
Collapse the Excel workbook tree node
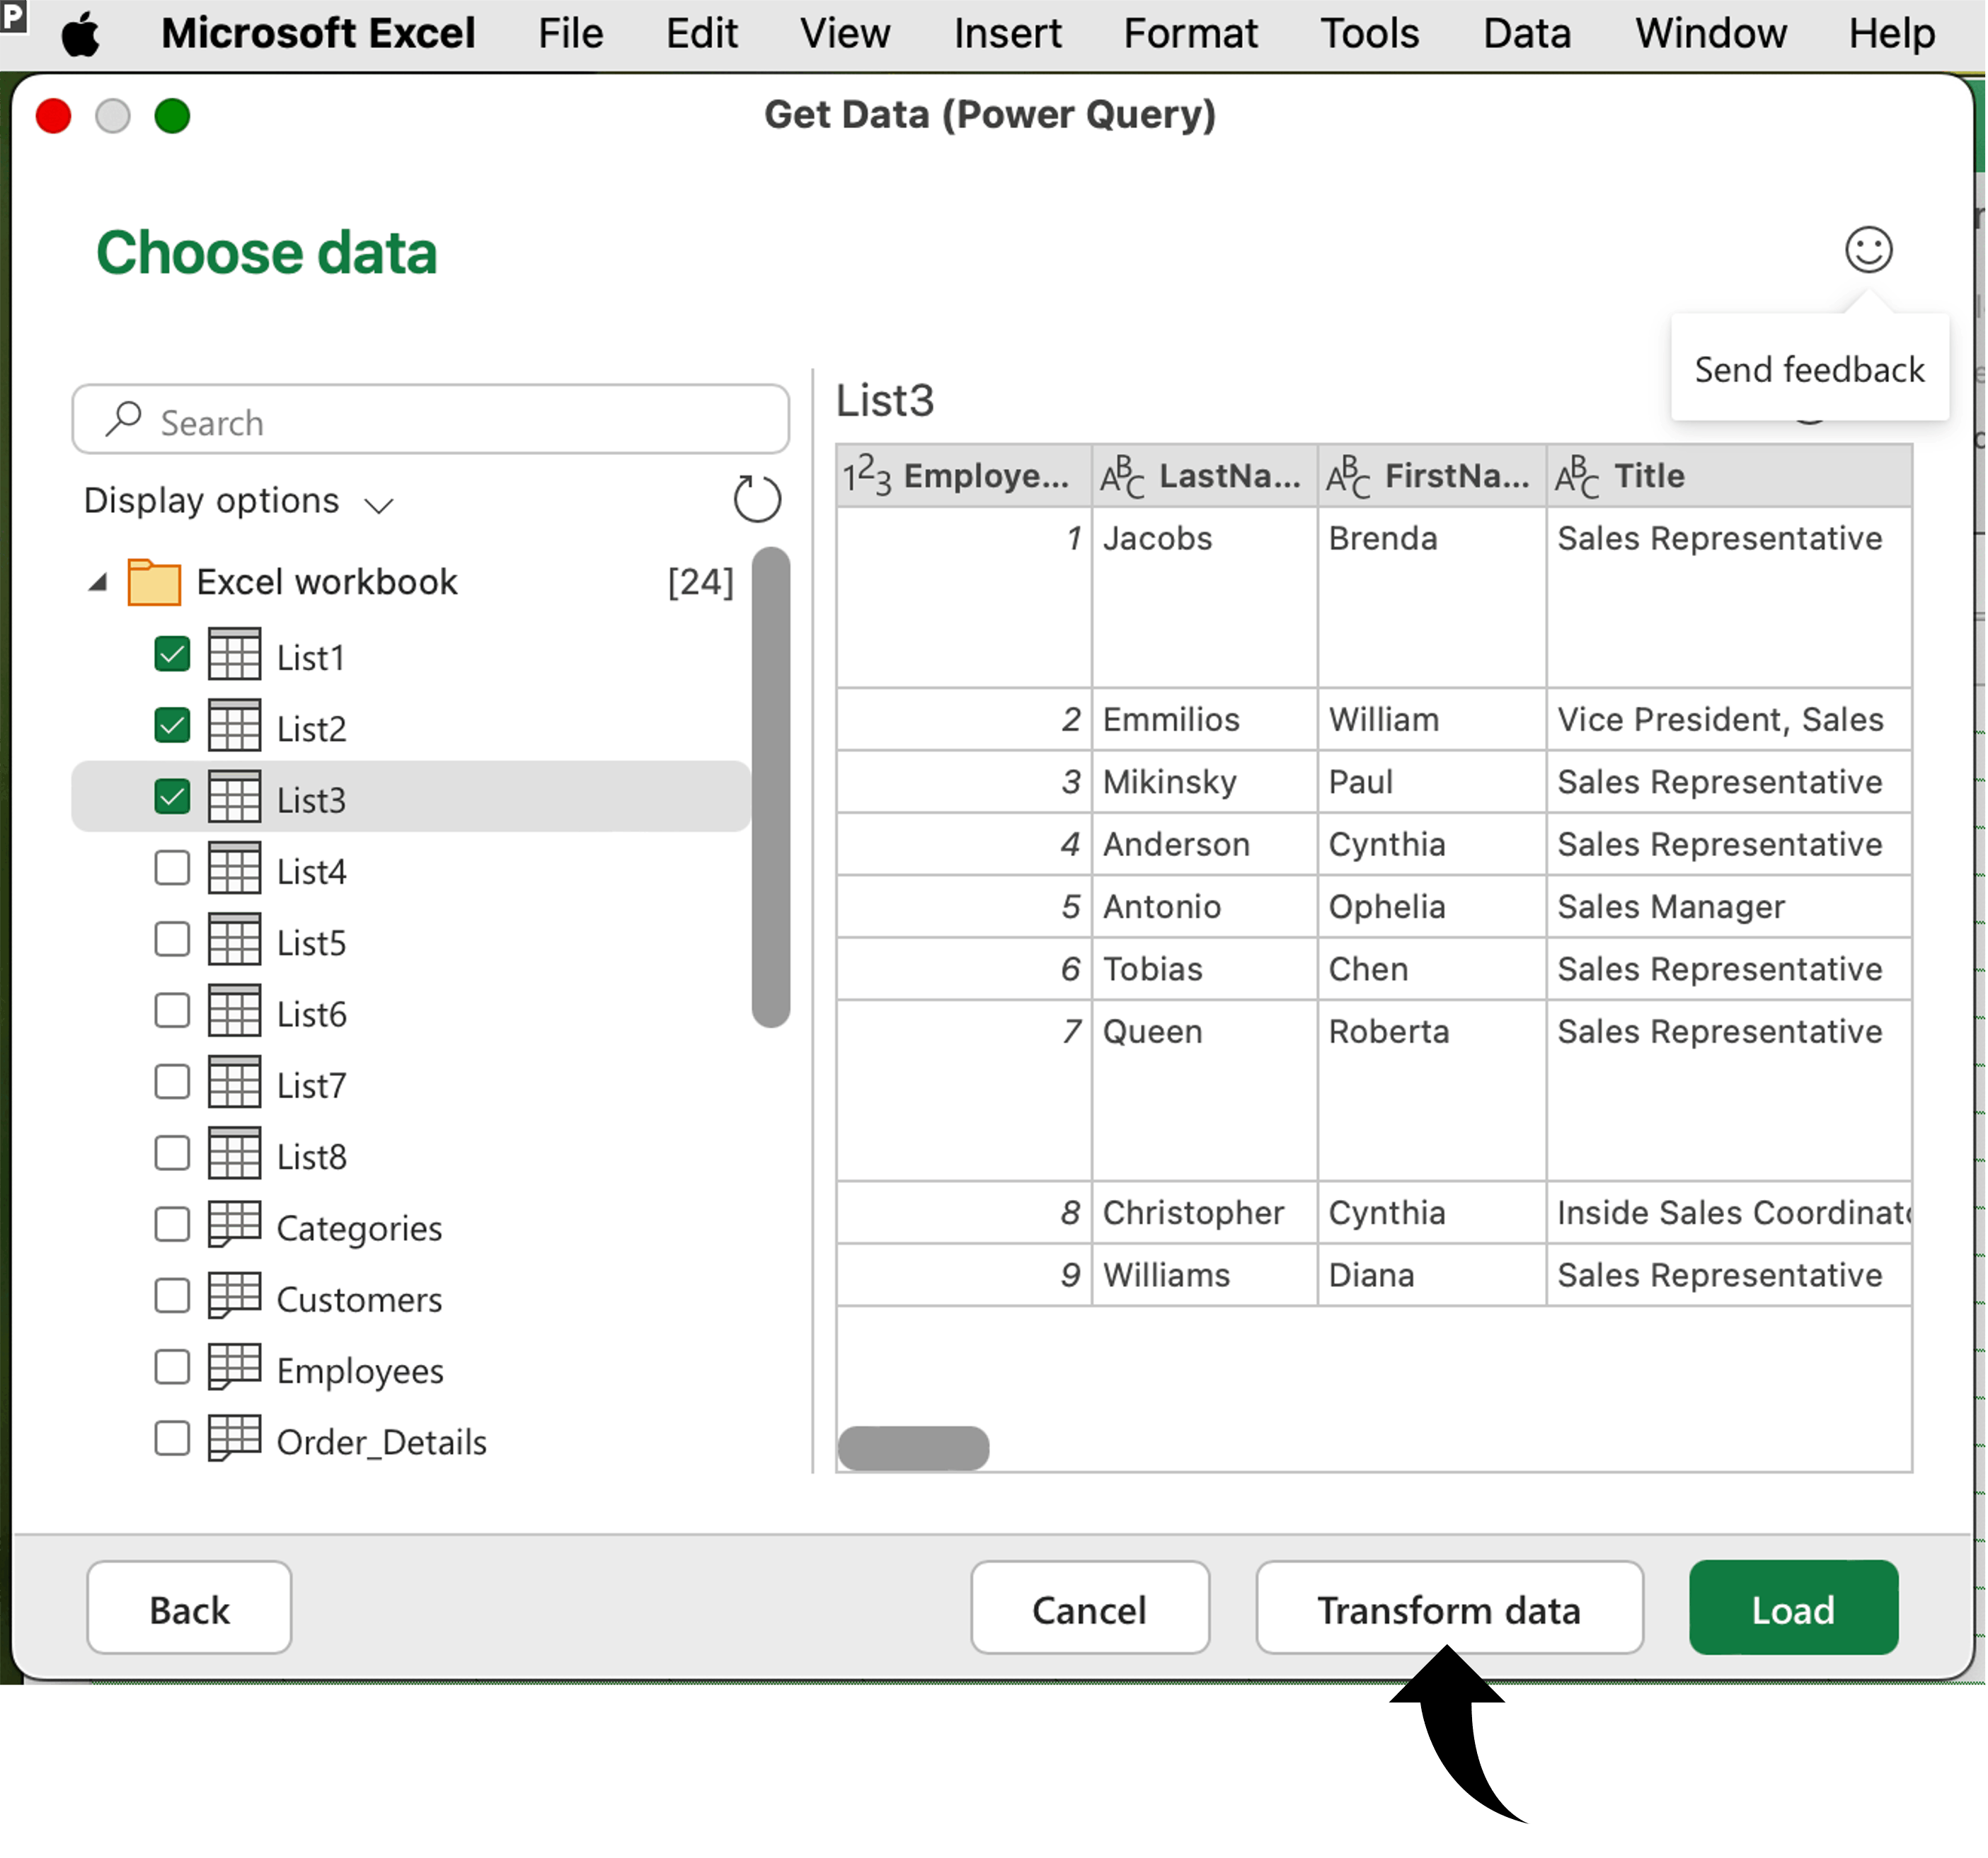[x=97, y=582]
